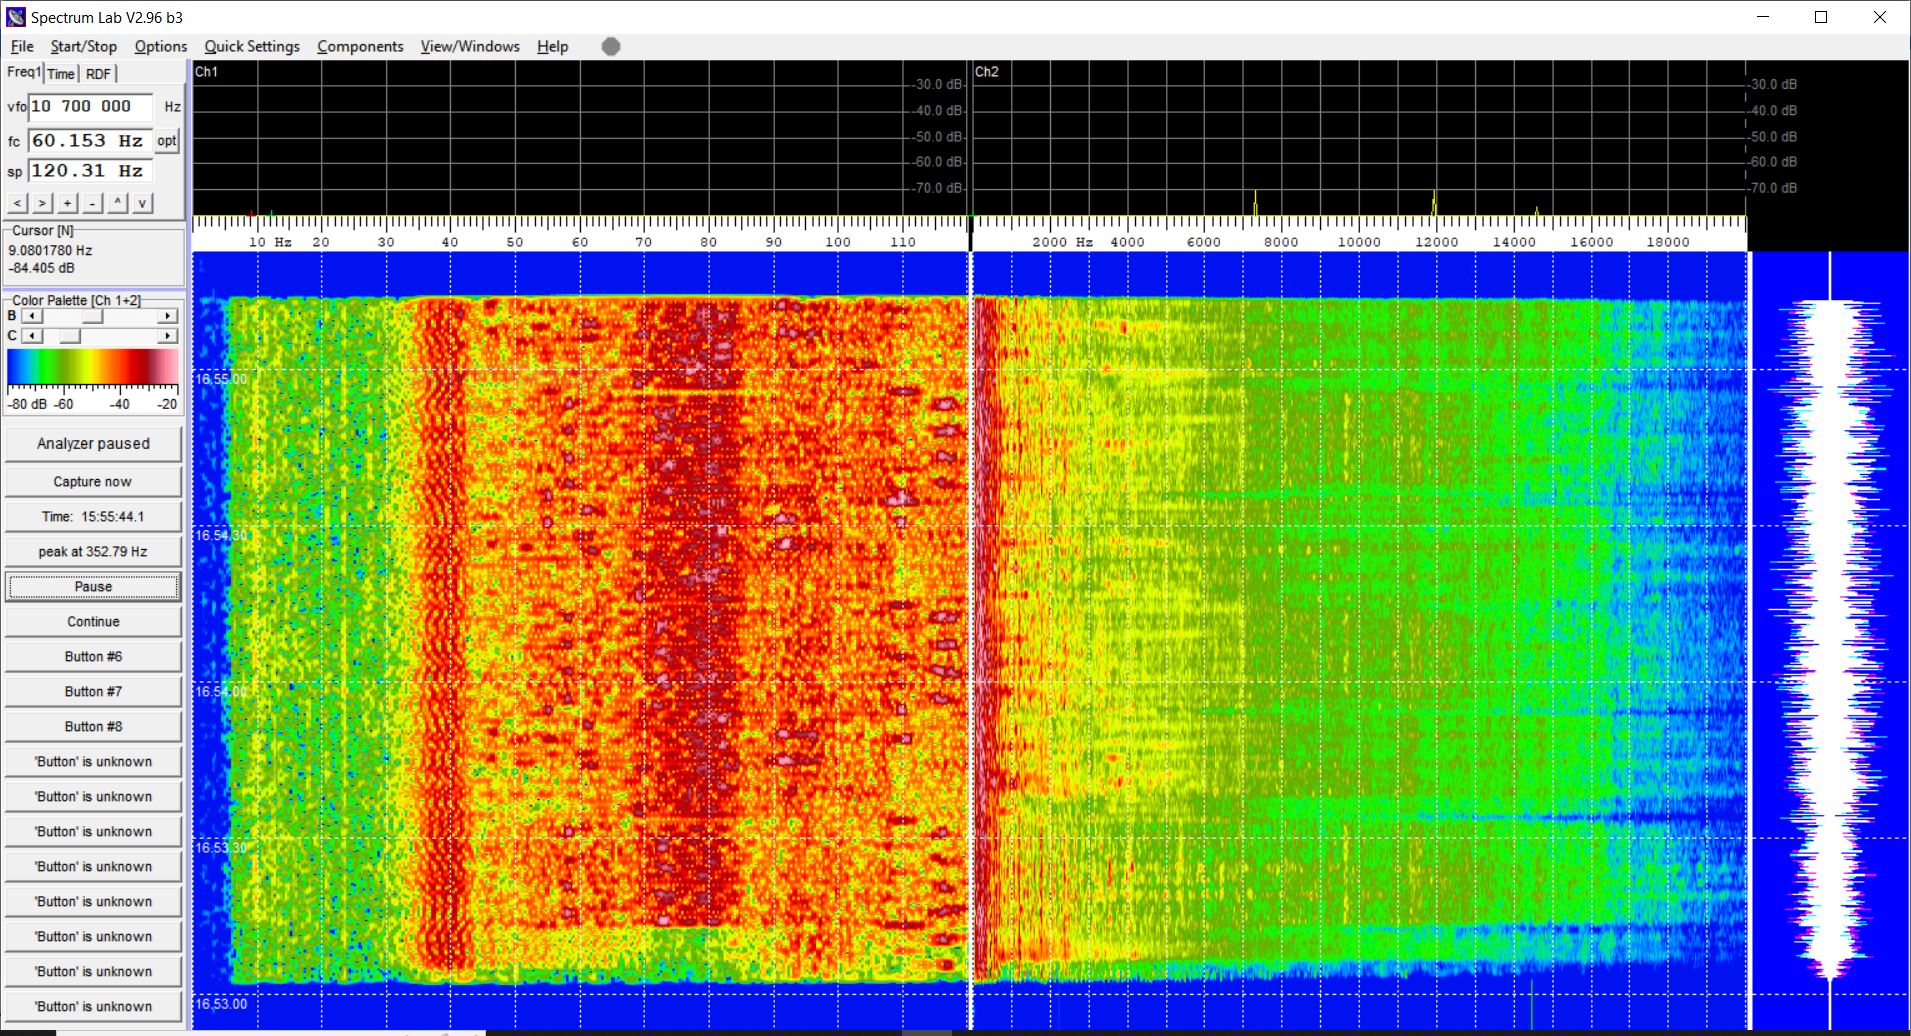This screenshot has width=1911, height=1036.
Task: Open the View/Windows menu
Action: [470, 46]
